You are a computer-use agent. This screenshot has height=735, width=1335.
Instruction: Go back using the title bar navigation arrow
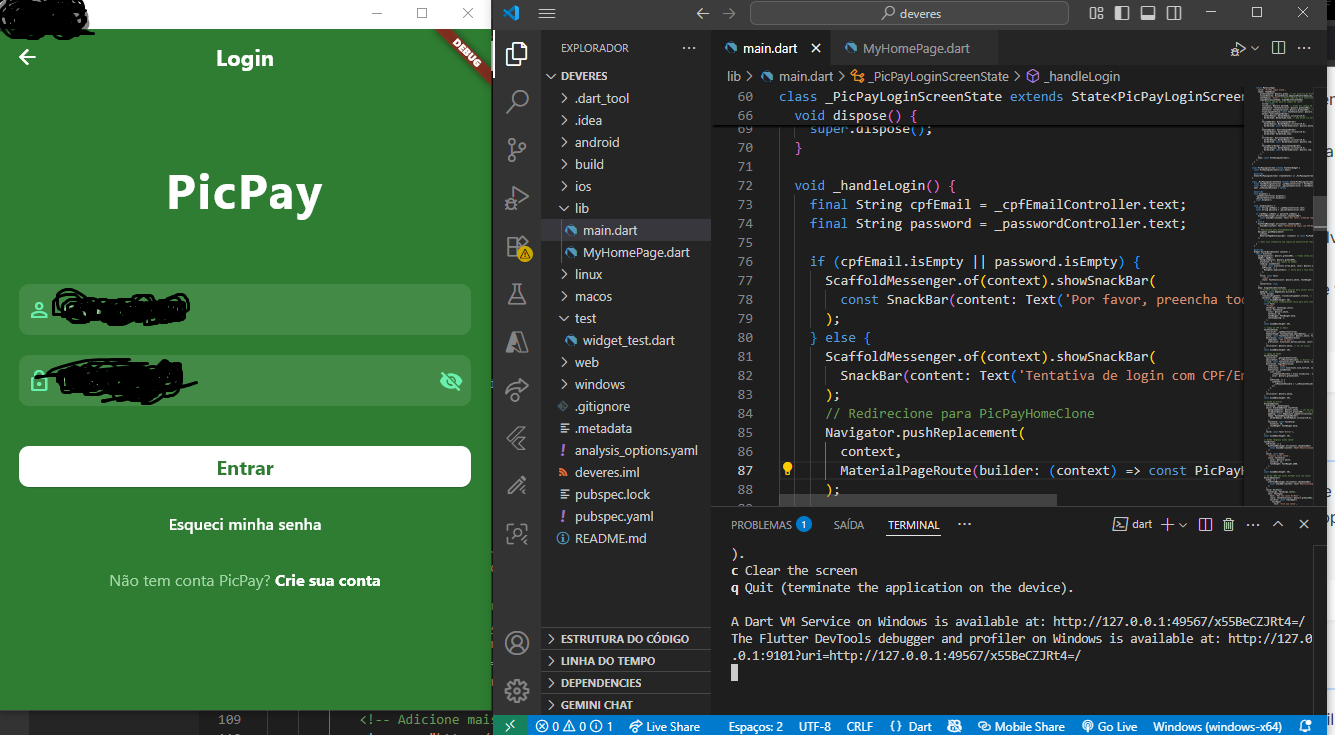point(702,13)
